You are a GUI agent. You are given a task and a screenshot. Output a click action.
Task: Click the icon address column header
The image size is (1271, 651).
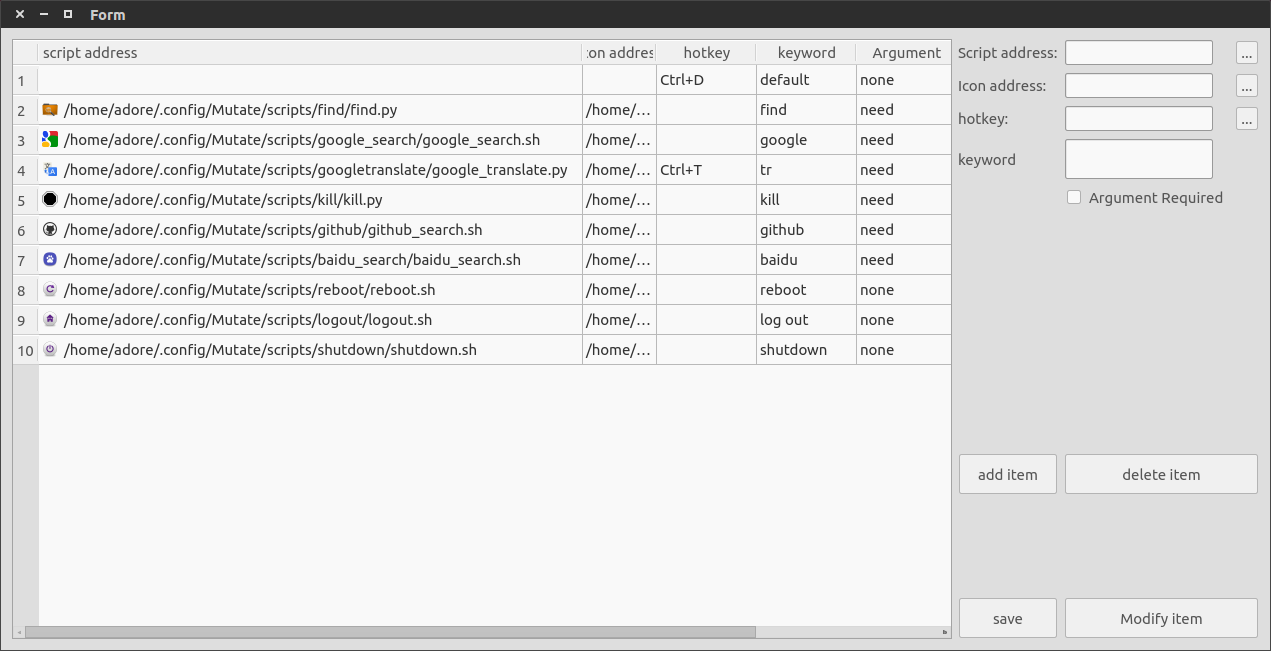click(x=619, y=53)
